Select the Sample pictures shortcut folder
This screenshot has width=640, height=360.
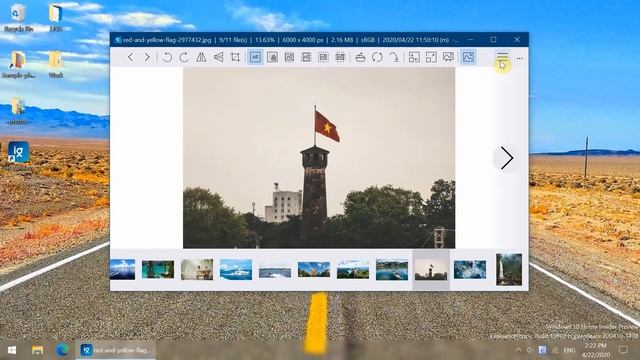[18, 64]
